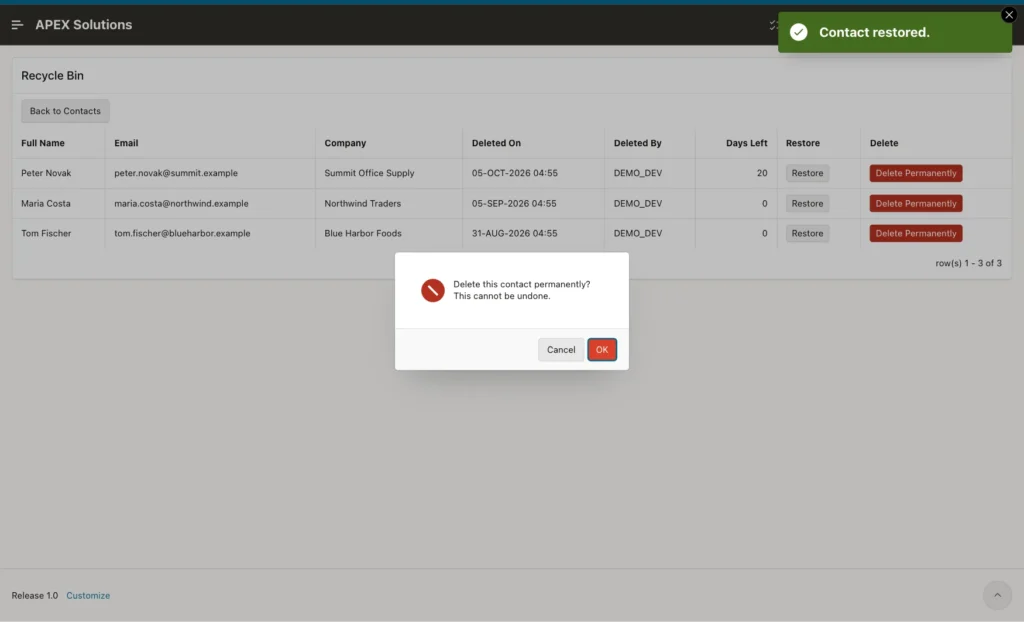Click email peter.novak@summit.example
The image size is (1024, 622).
176,173
